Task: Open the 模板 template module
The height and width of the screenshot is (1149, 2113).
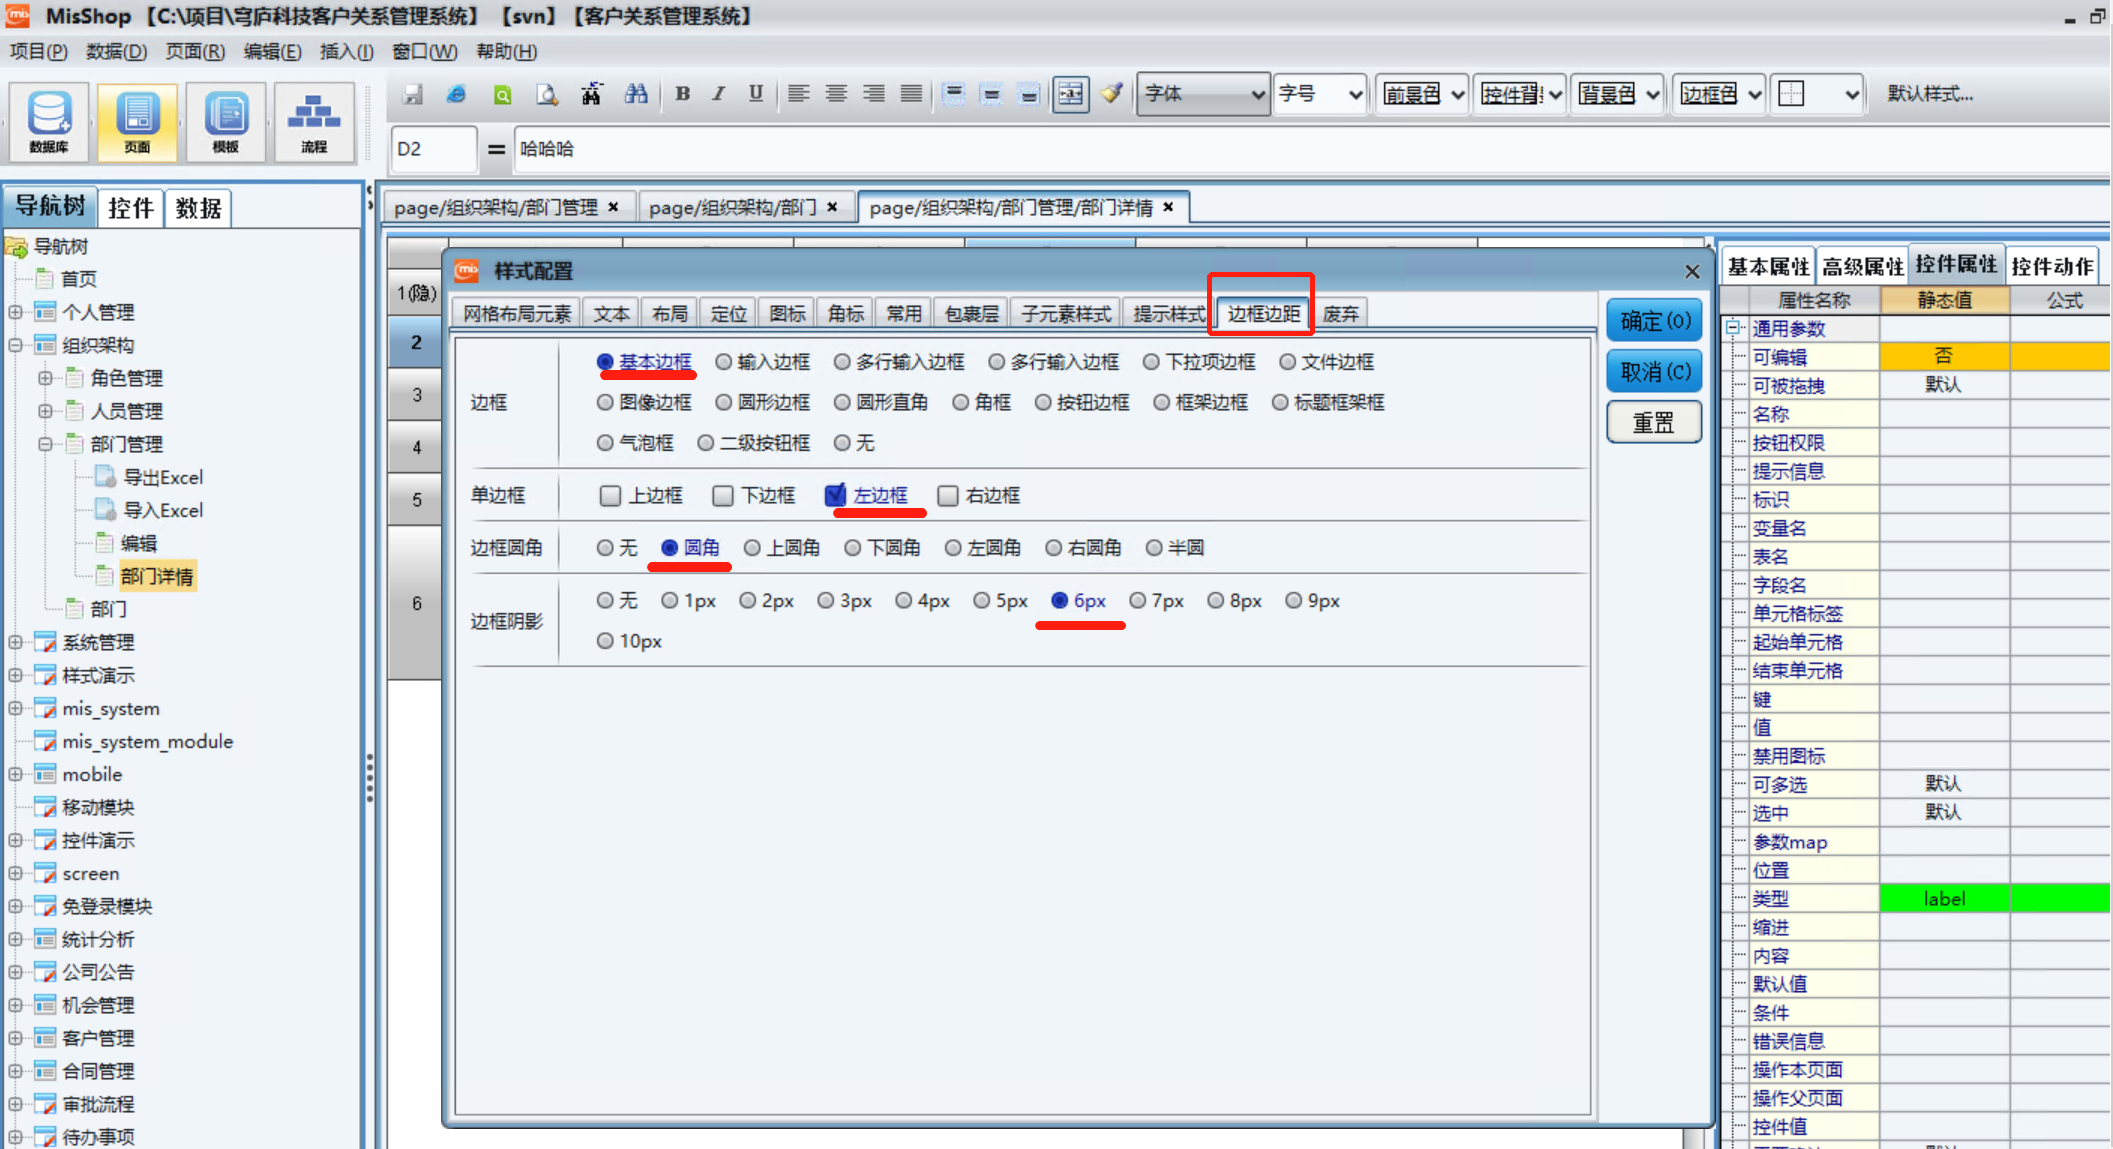Action: (x=225, y=121)
